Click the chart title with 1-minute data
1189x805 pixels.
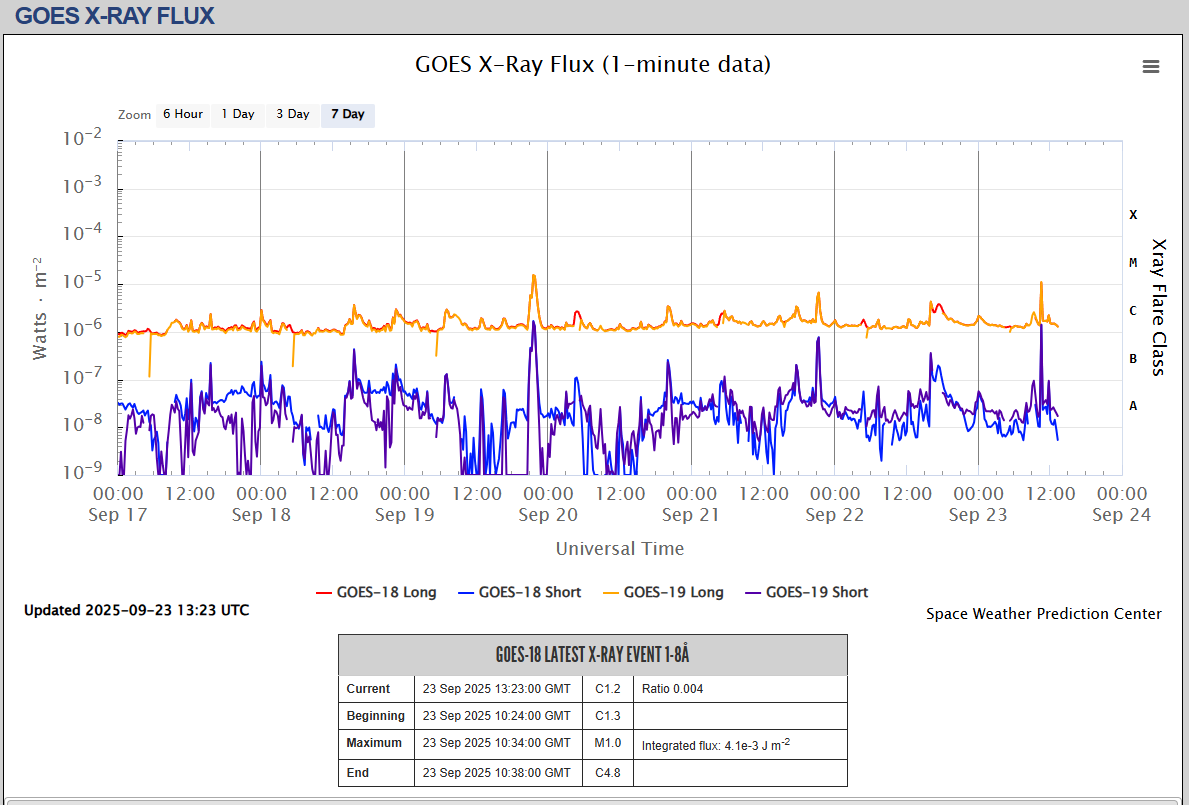pyautogui.click(x=593, y=65)
